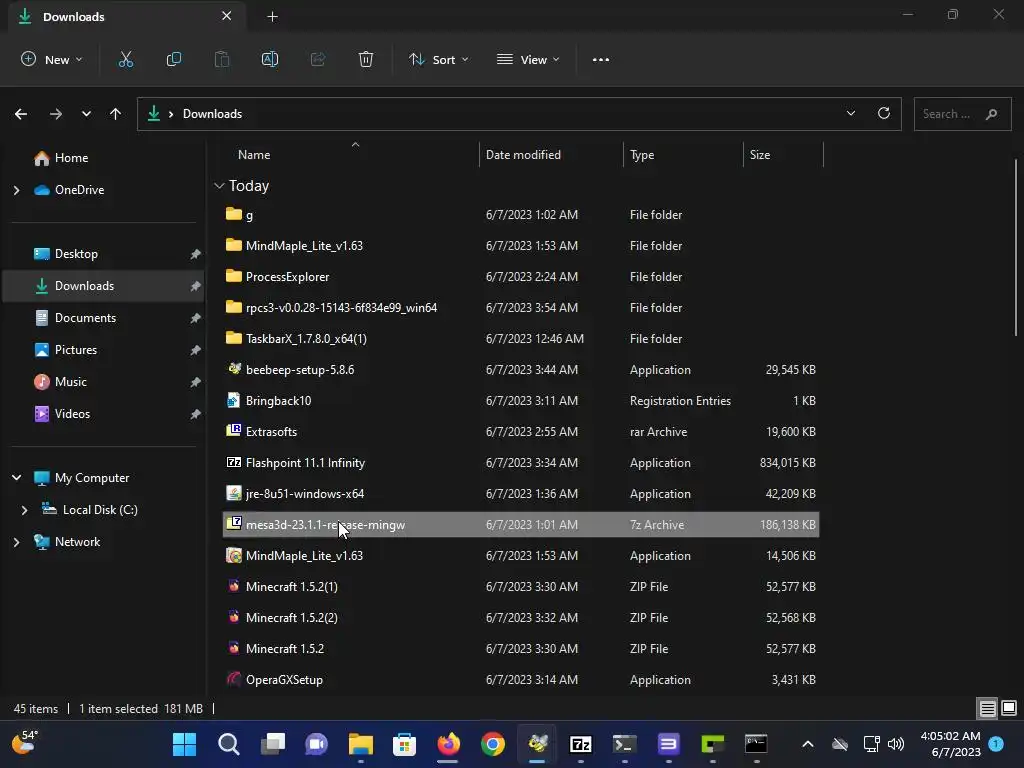Open Pictures in navigation pane
Viewport: 1024px width, 768px height.
(x=76, y=350)
